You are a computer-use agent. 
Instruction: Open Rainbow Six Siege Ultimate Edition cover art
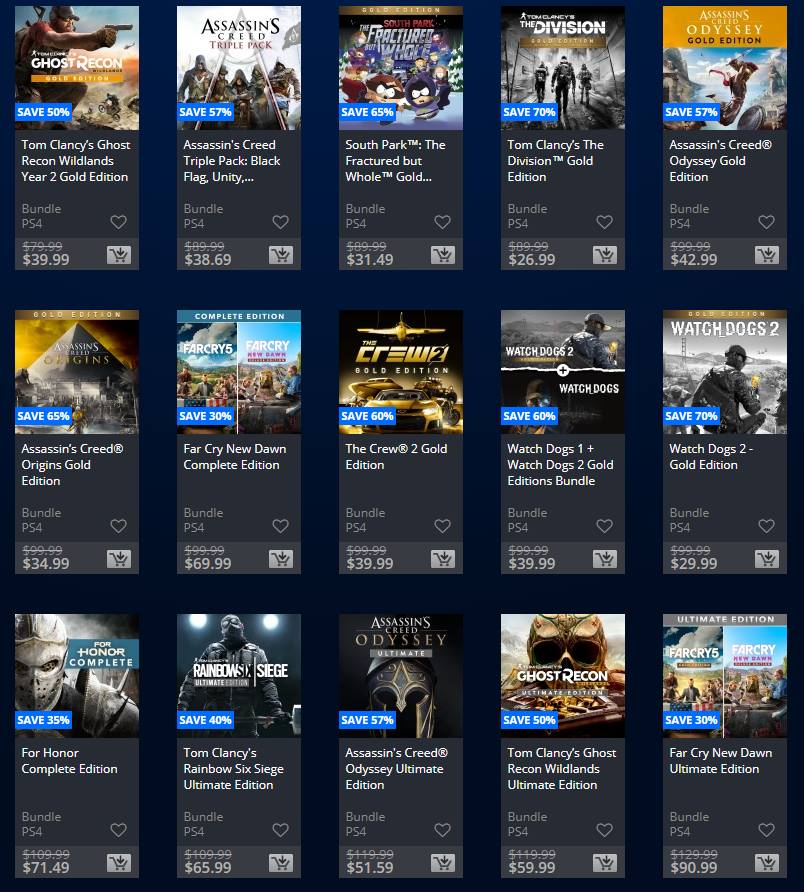[239, 676]
